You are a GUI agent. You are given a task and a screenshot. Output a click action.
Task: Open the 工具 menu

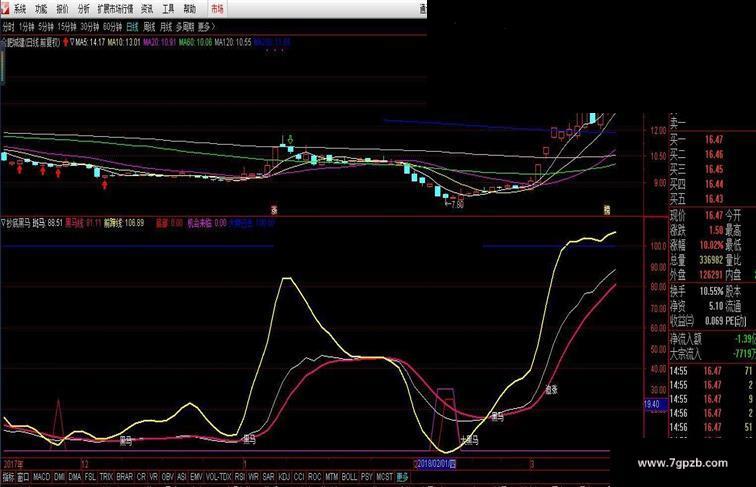(x=168, y=9)
